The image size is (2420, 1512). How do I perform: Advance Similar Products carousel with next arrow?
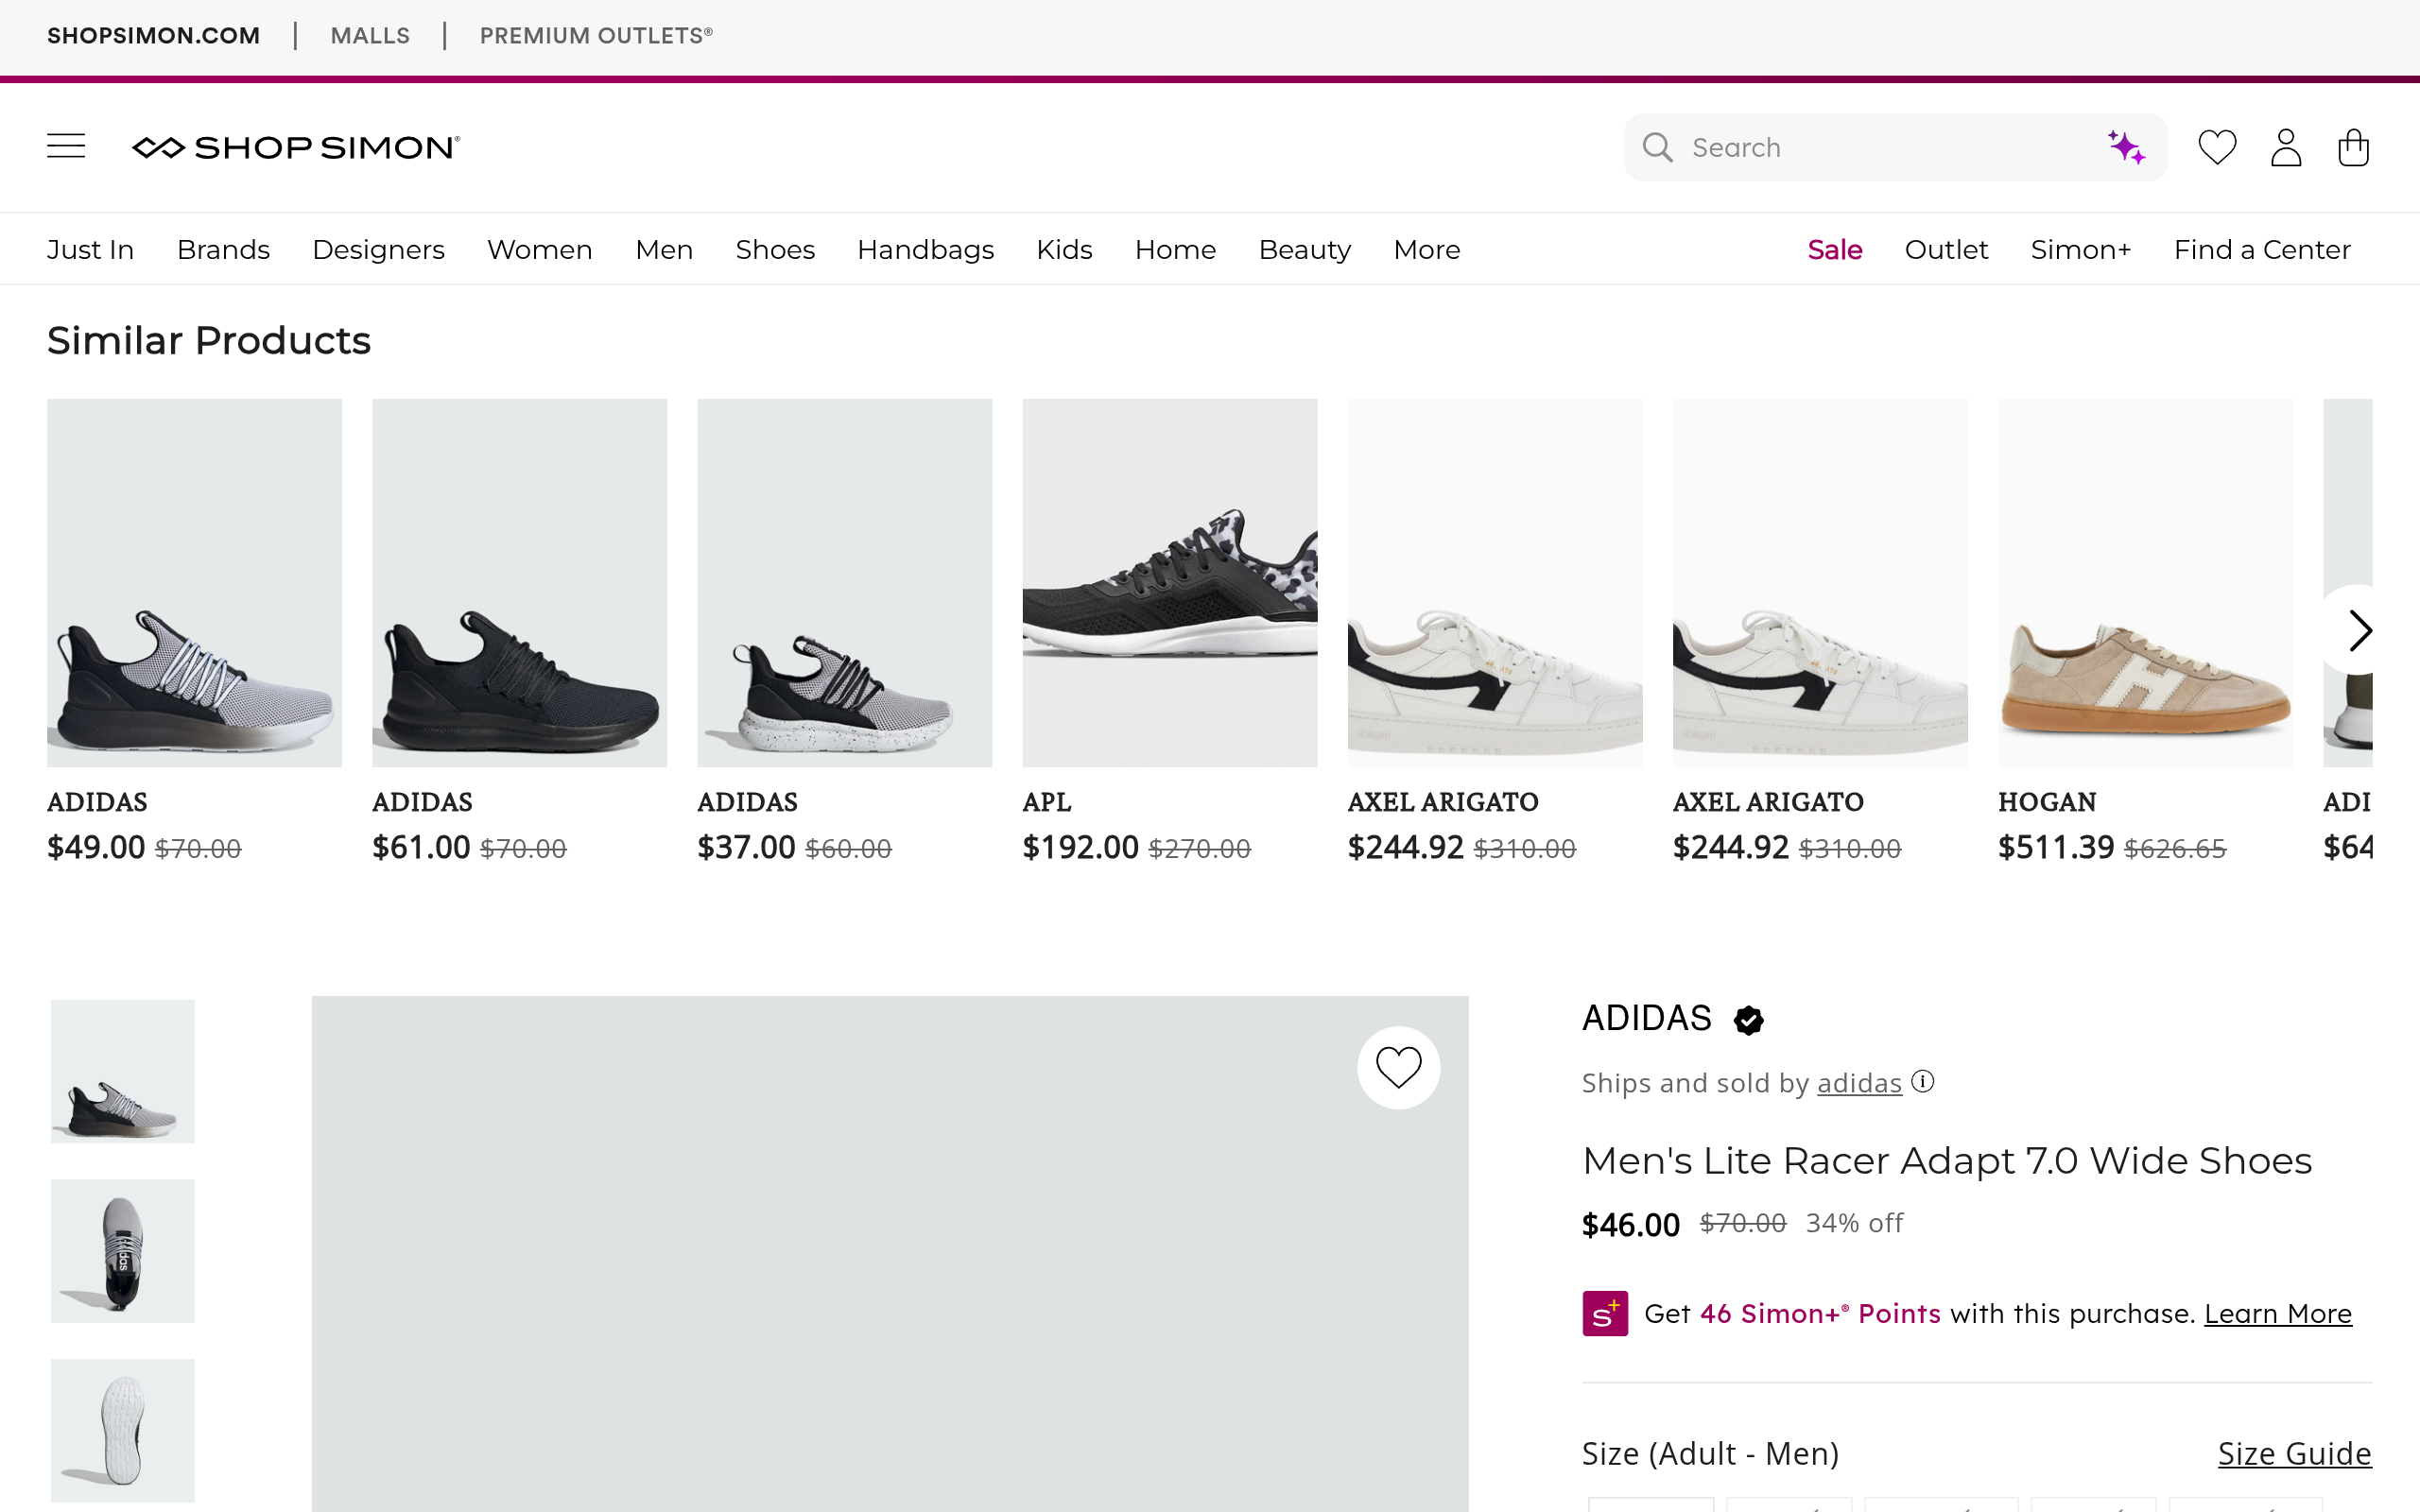tap(2358, 630)
